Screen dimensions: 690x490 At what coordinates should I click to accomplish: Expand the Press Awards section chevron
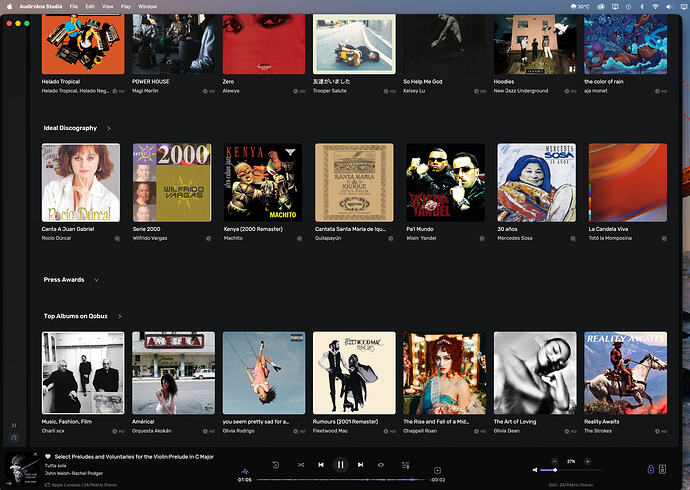click(x=96, y=280)
